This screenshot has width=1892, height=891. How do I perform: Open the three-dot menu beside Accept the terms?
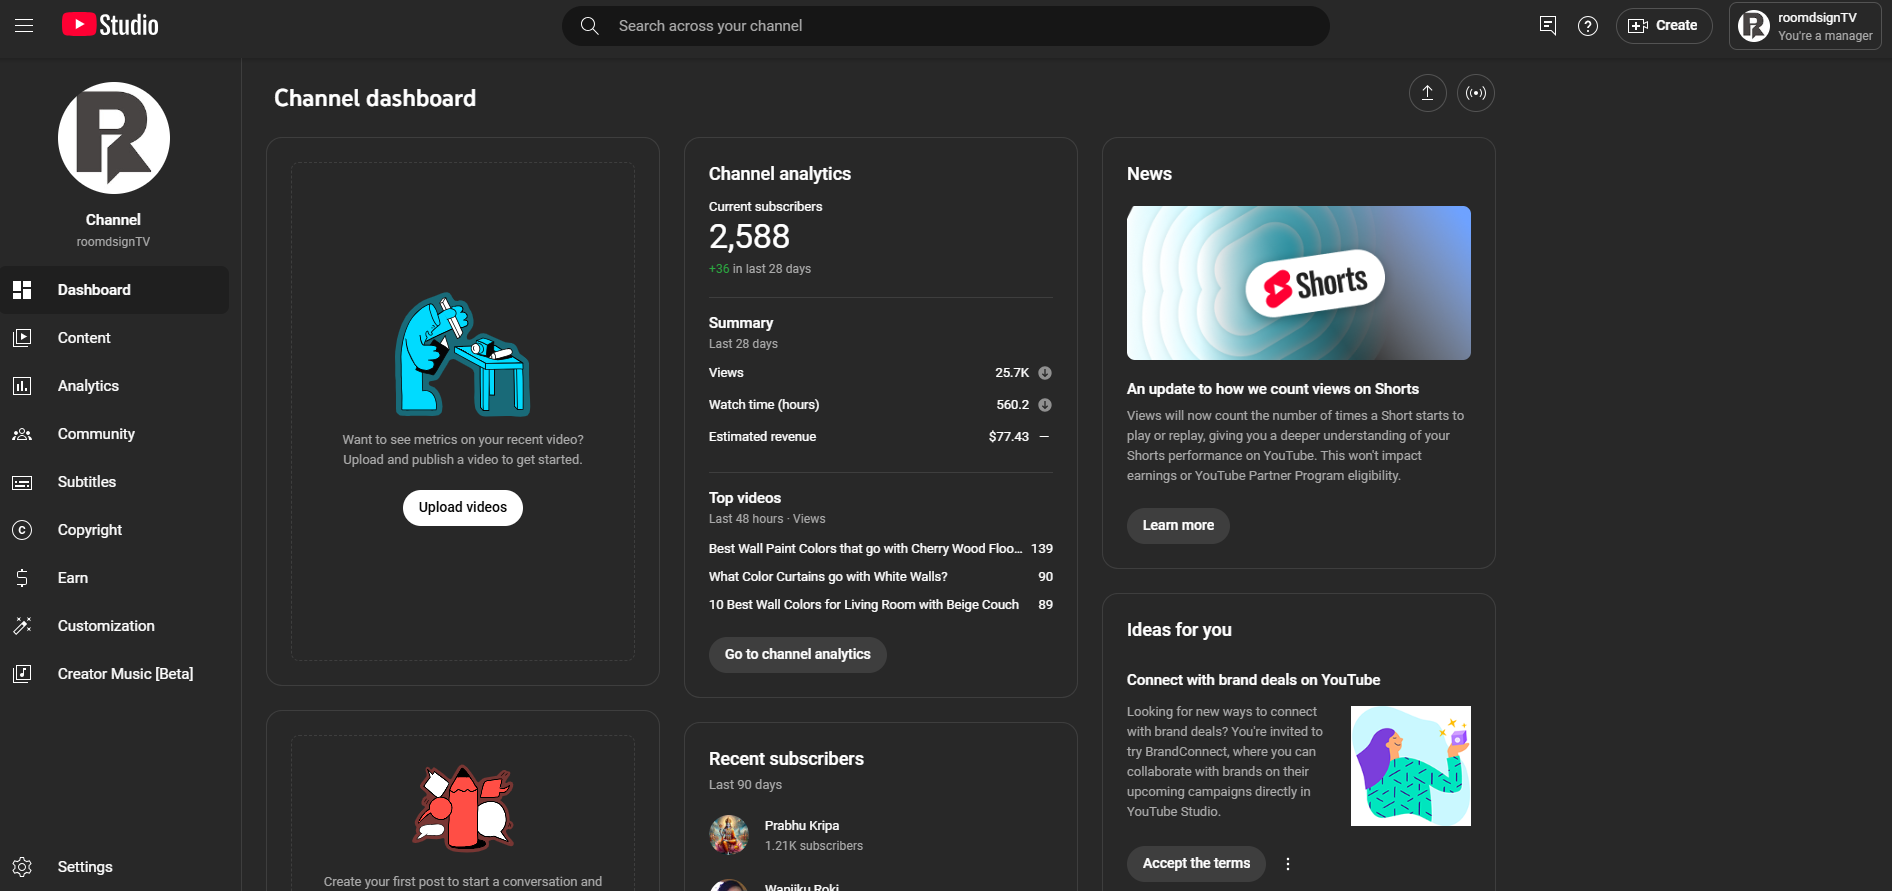pyautogui.click(x=1288, y=864)
